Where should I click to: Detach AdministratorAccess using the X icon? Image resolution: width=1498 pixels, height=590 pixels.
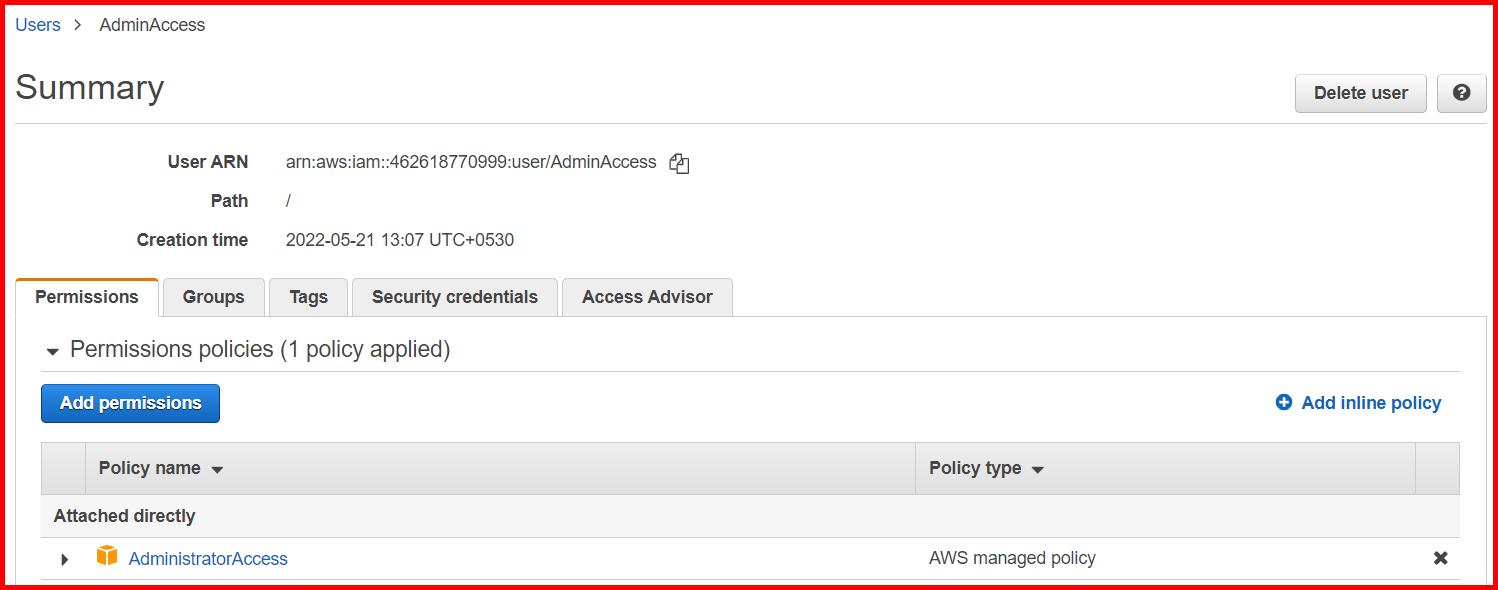click(x=1438, y=558)
